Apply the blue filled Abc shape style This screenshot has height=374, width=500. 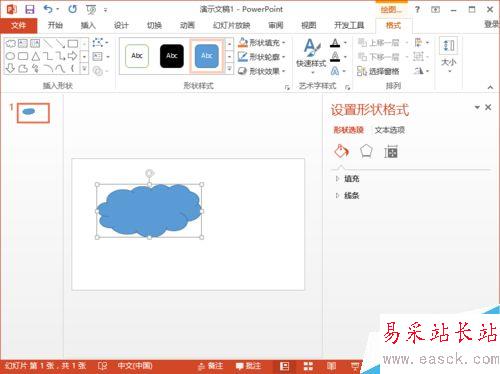pos(207,56)
